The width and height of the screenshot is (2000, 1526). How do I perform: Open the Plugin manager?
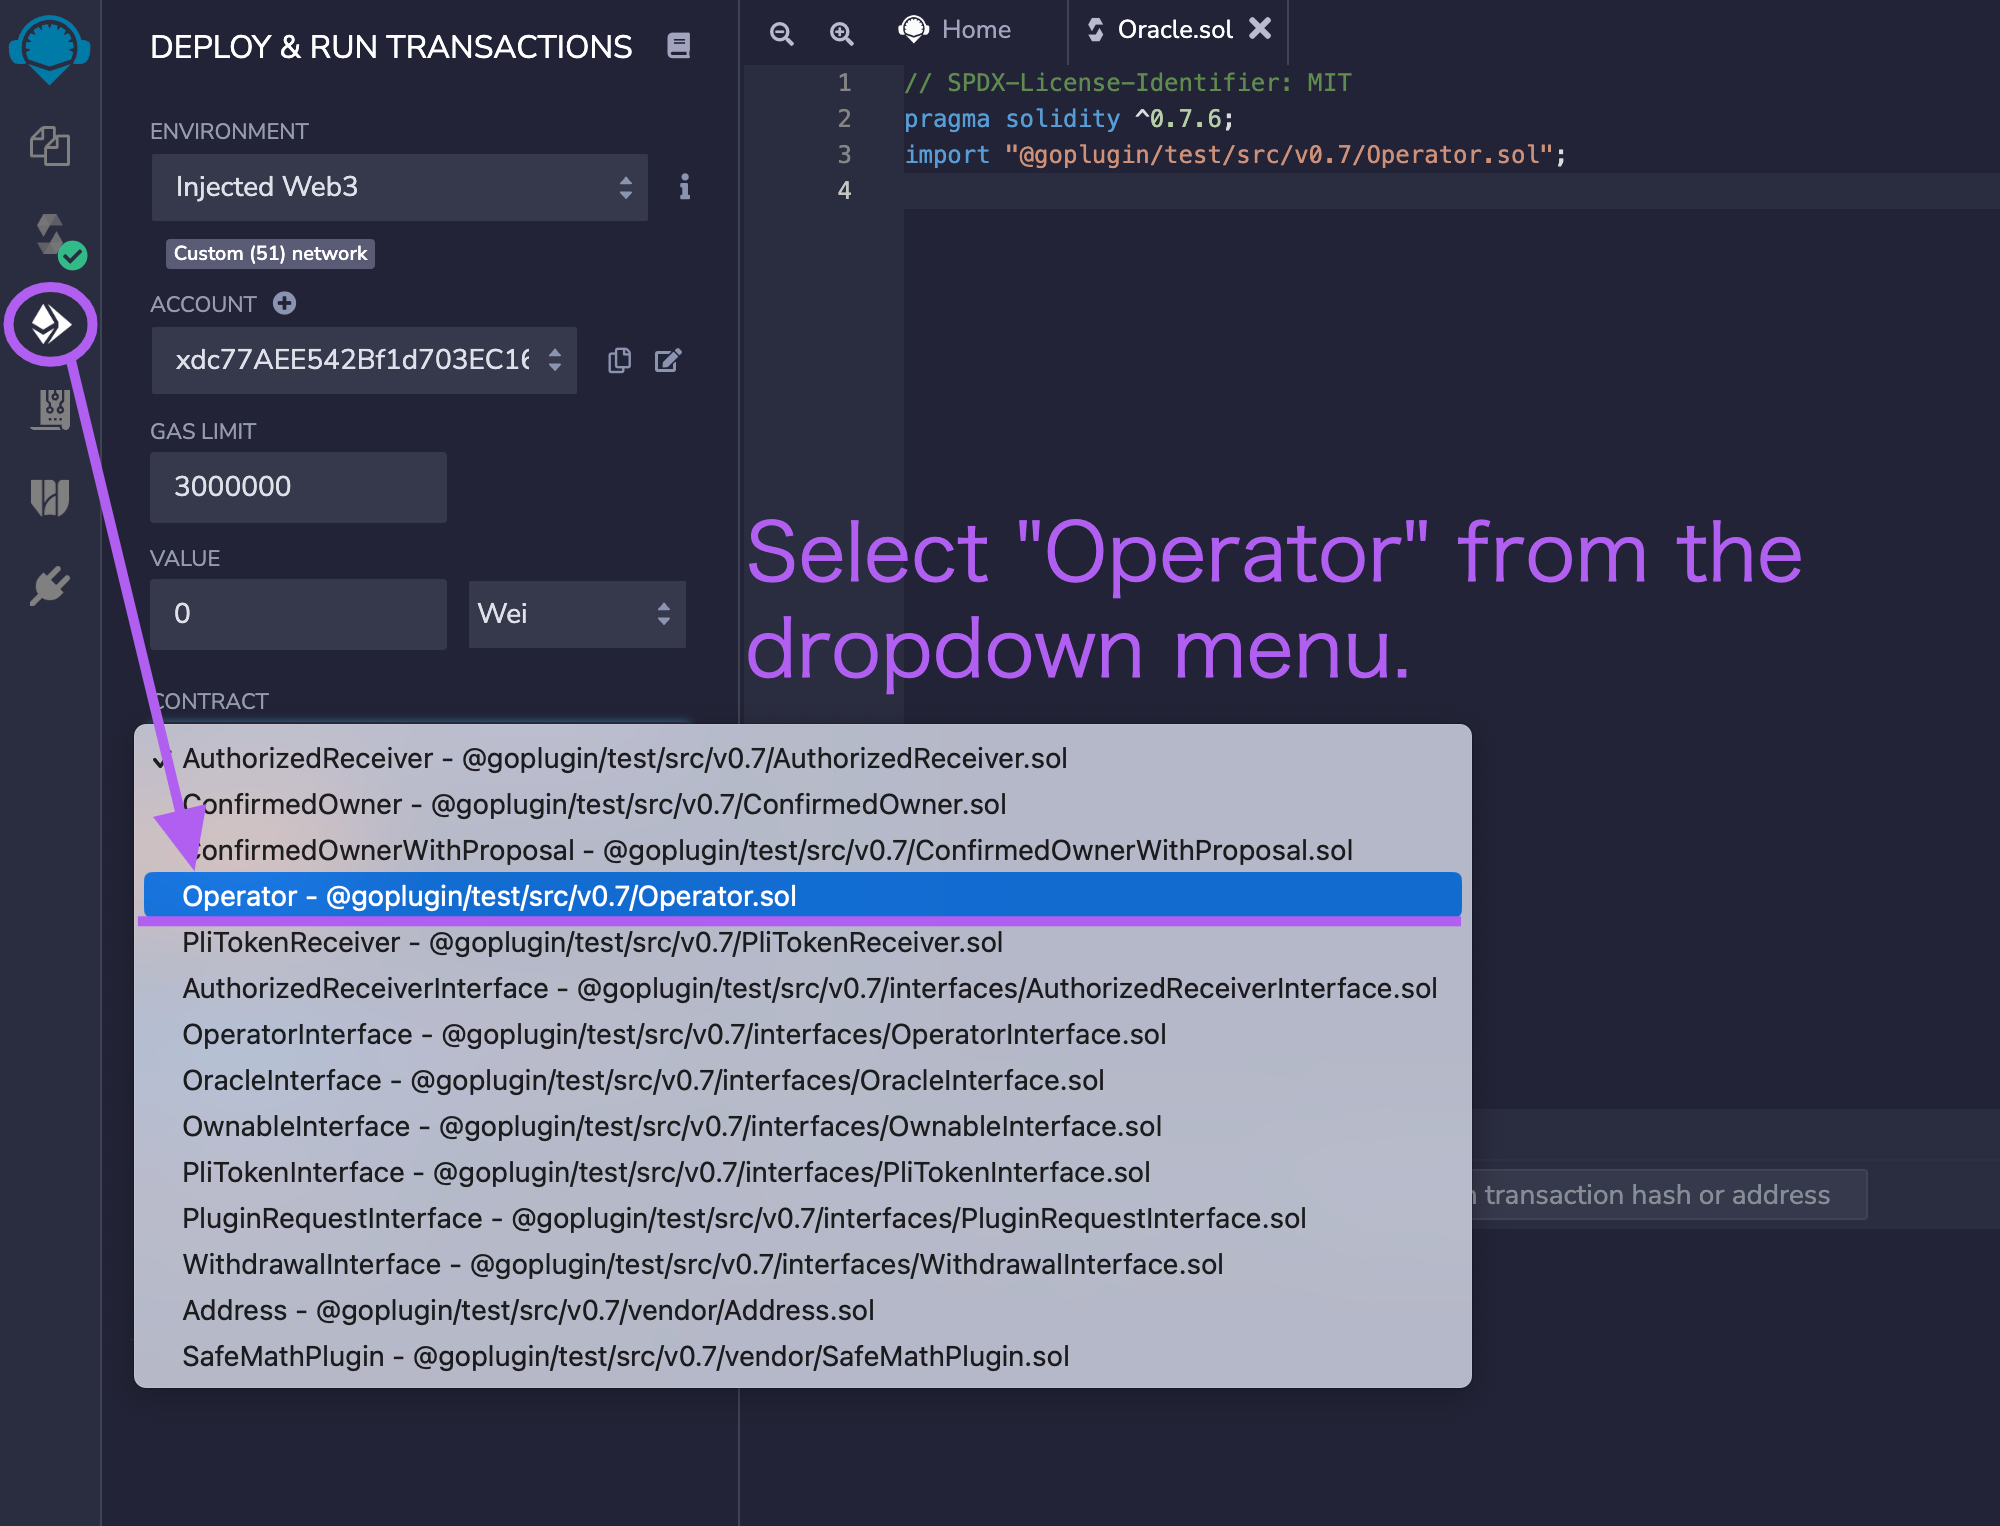50,585
